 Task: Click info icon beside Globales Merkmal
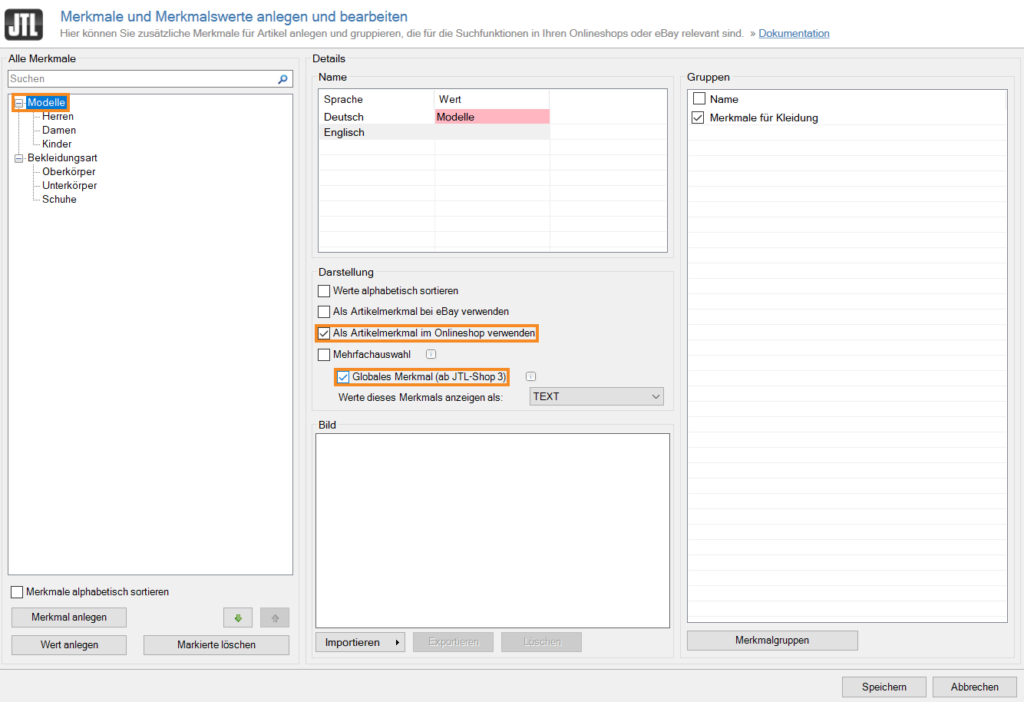pos(531,377)
